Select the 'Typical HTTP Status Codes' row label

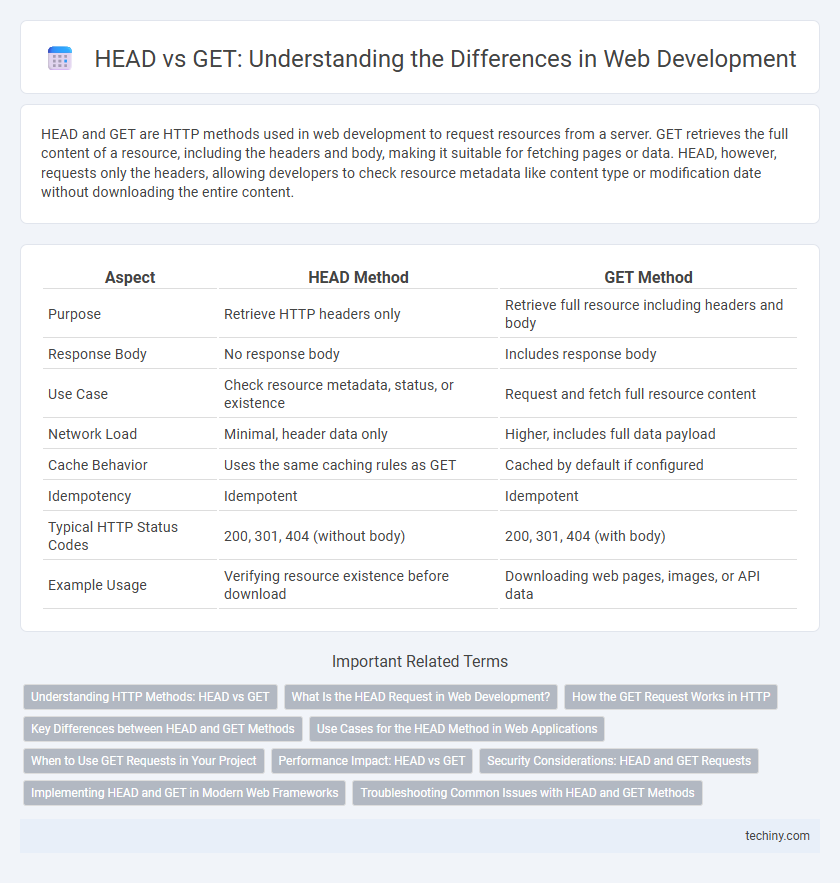coord(113,536)
